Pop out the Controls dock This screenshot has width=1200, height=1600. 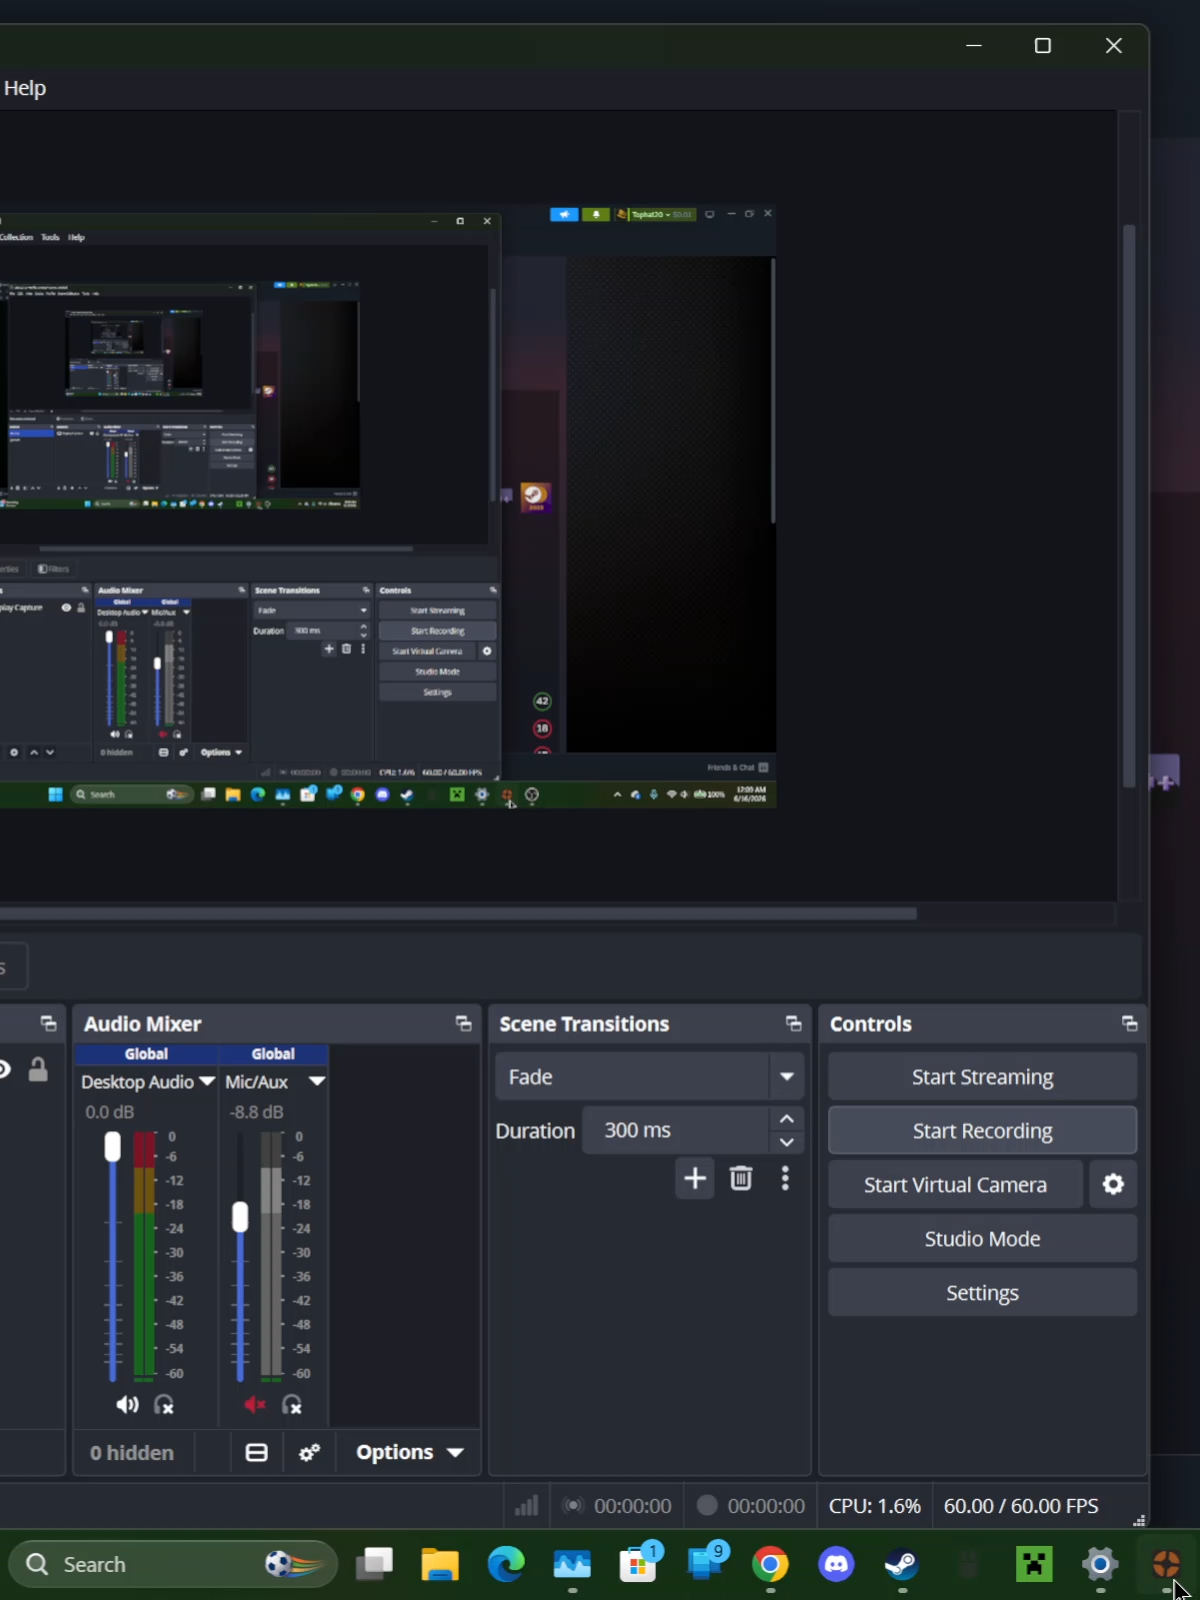click(1129, 1024)
